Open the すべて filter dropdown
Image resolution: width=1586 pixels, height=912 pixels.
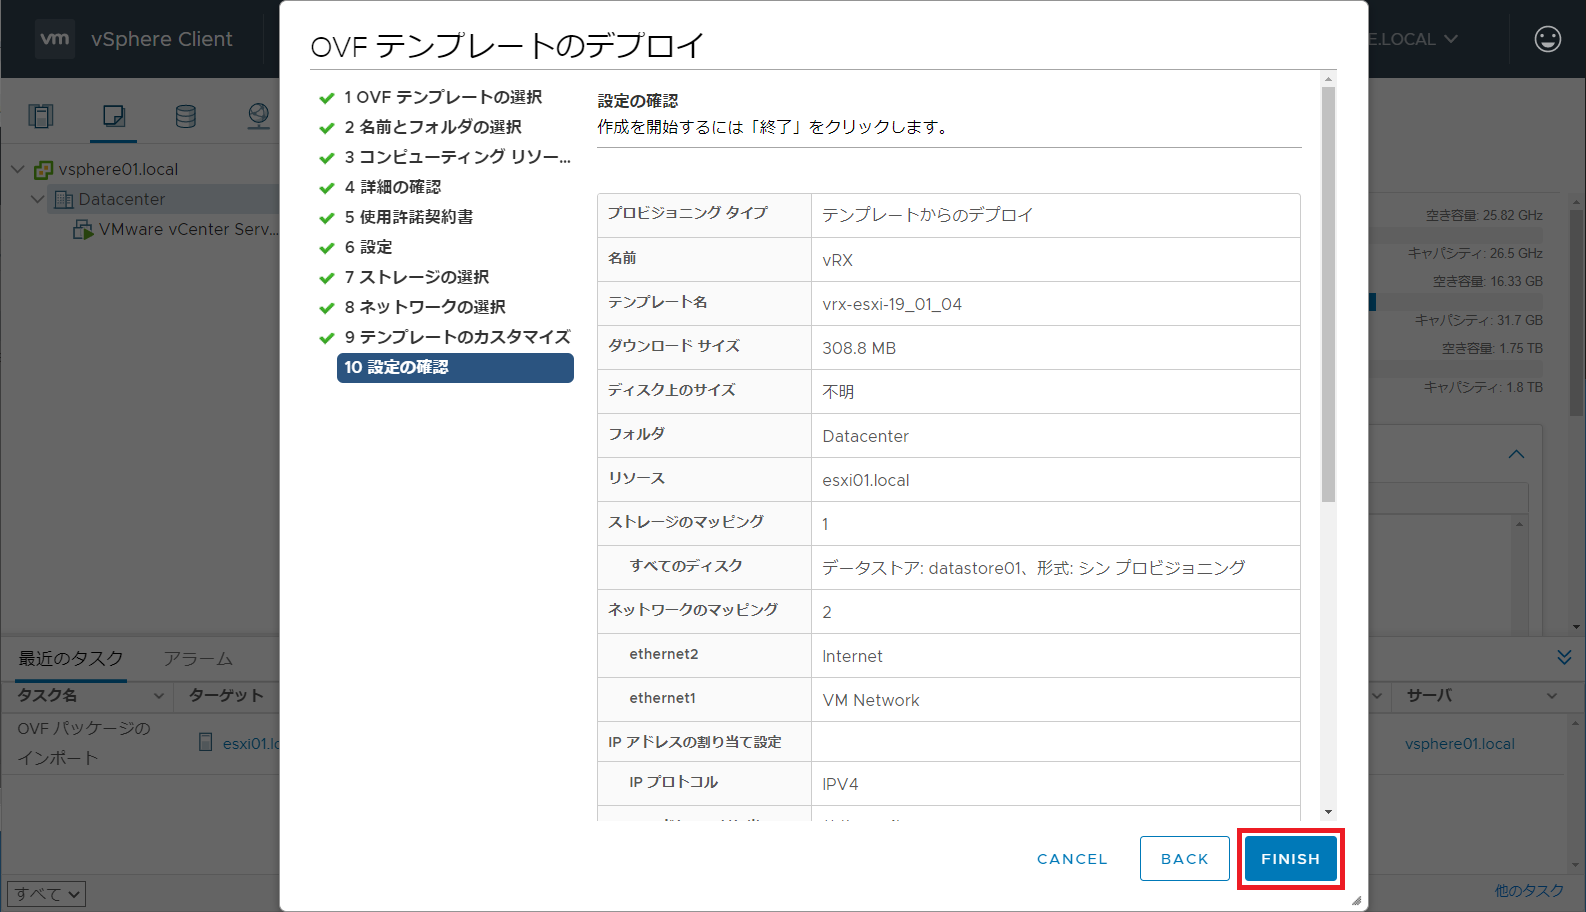(x=46, y=893)
